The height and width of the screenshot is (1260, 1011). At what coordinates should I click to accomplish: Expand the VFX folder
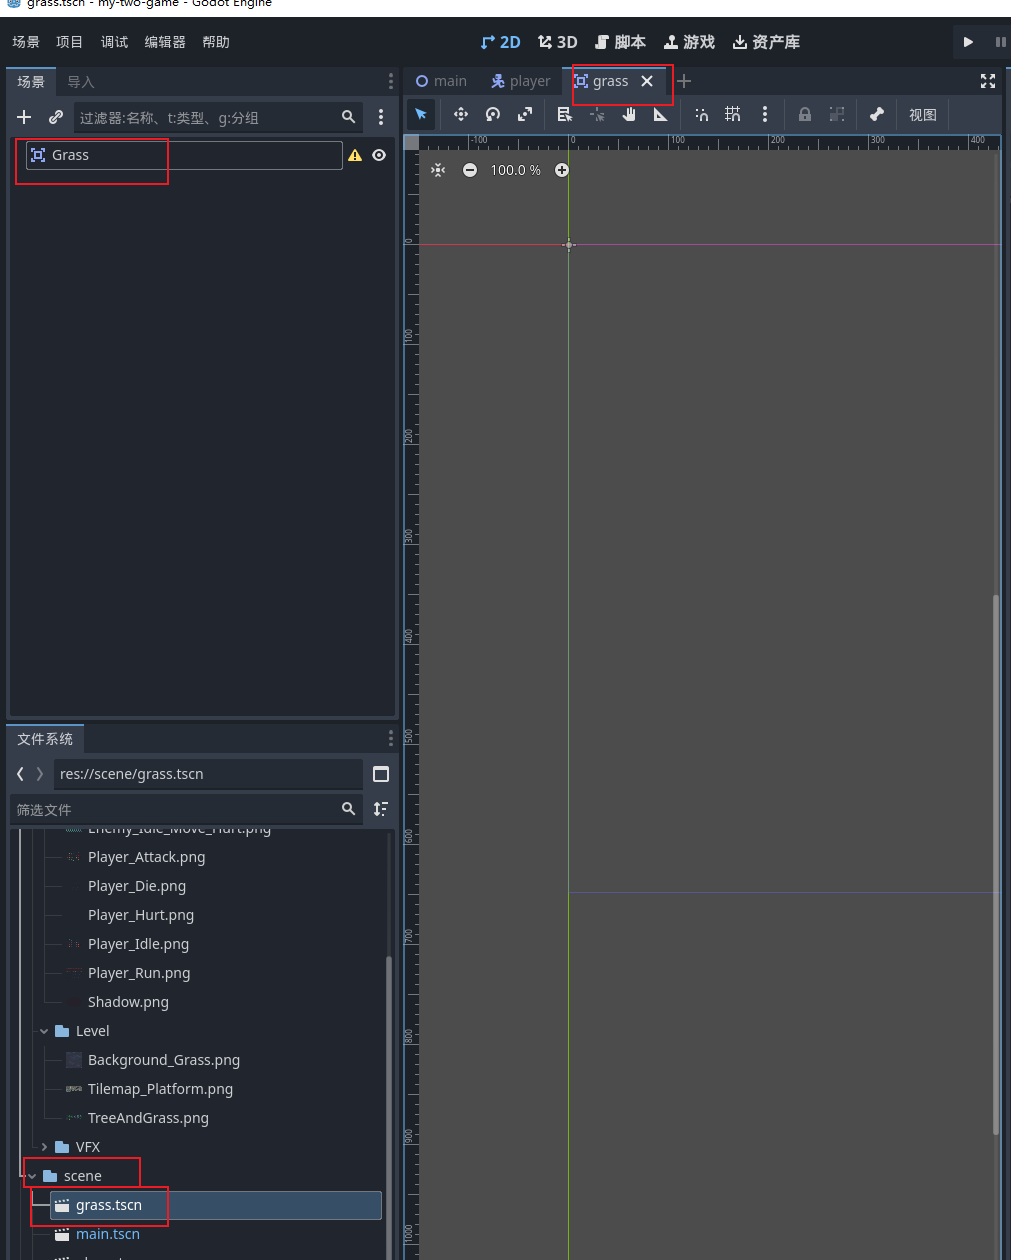(x=44, y=1147)
